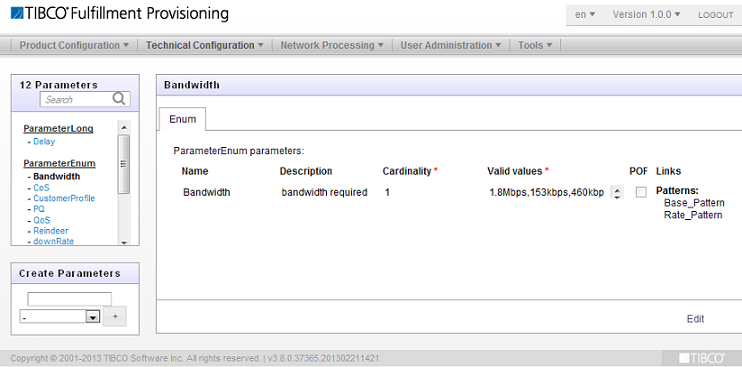Viewport: 742px width, 367px height.
Task: Click the Edit button
Action: 695,319
